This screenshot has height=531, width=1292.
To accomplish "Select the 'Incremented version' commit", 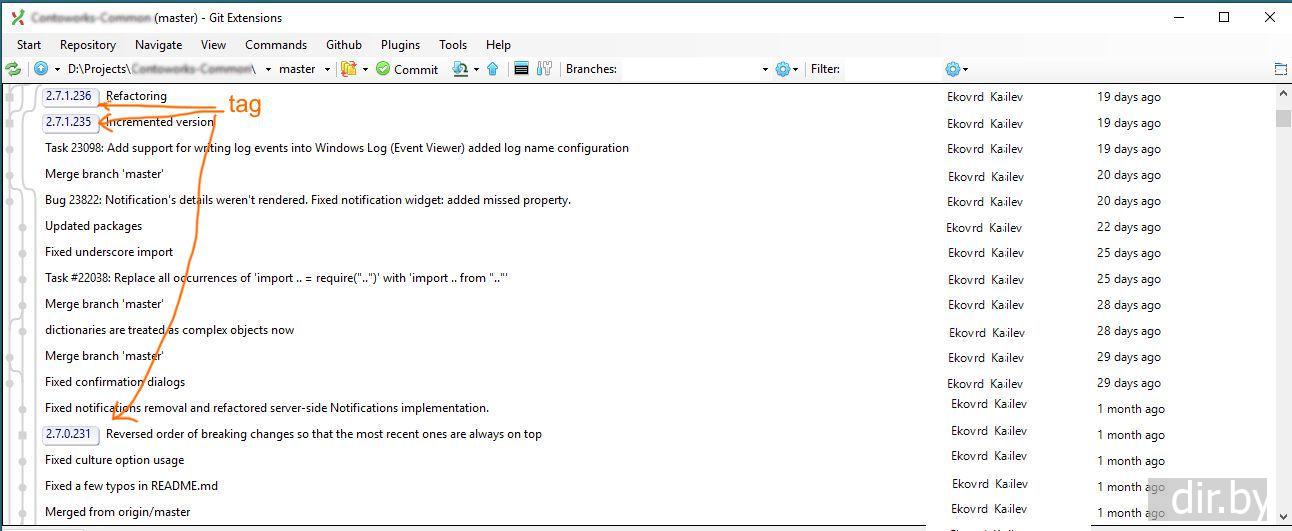I will coord(160,122).
